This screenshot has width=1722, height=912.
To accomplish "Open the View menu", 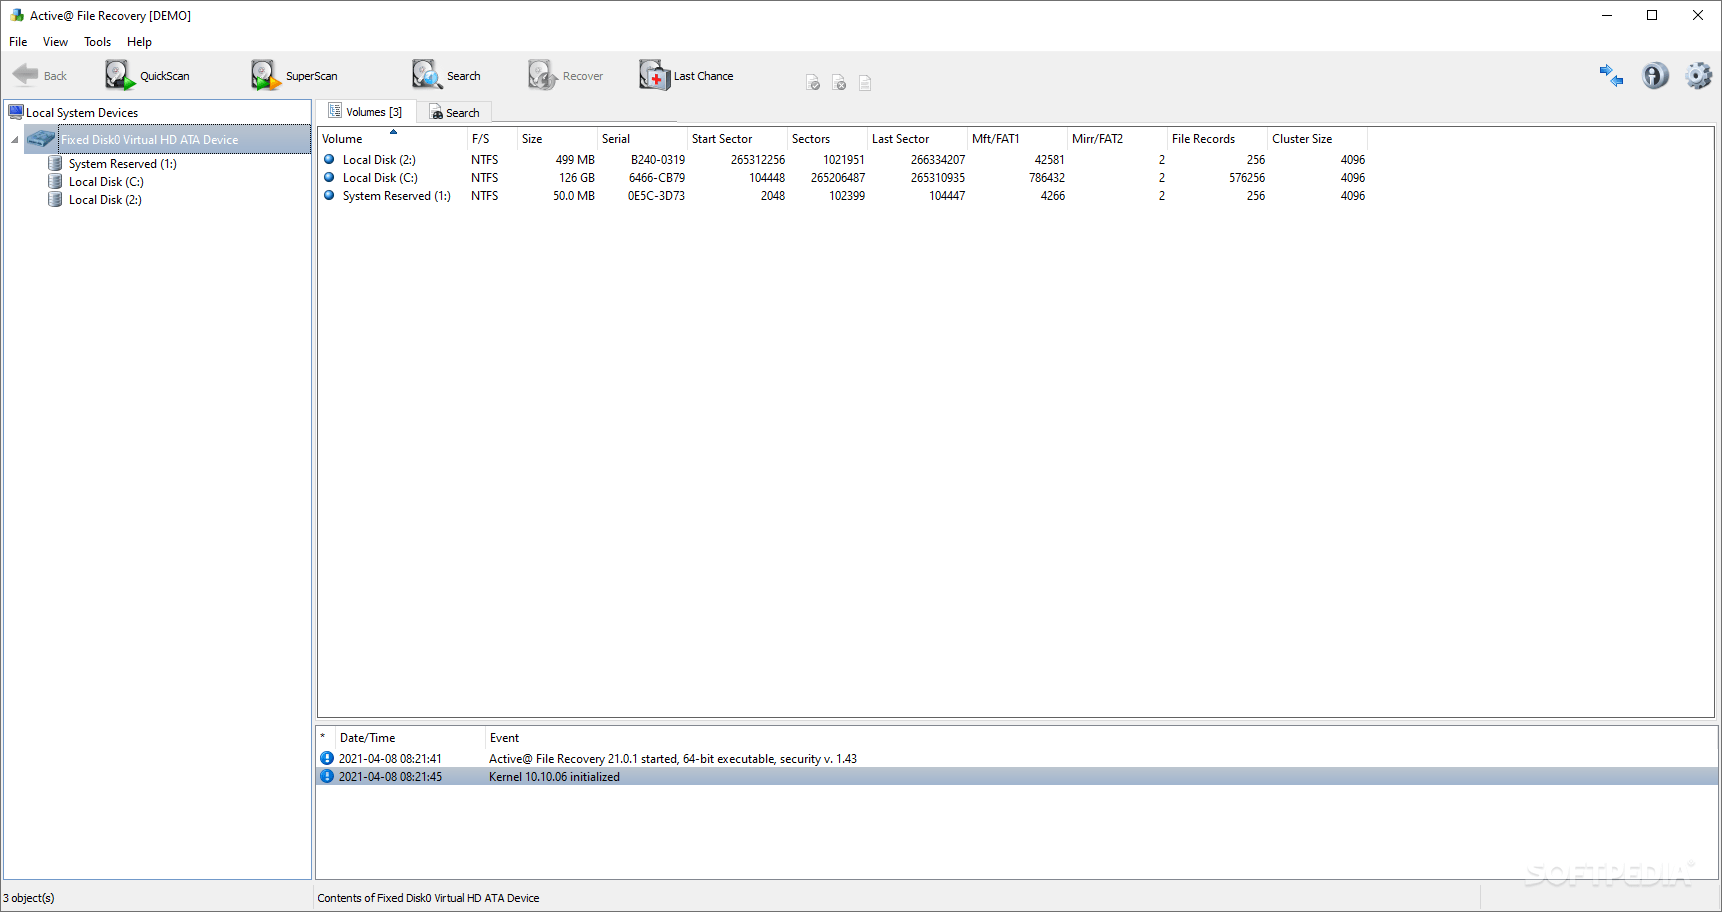I will (x=55, y=42).
